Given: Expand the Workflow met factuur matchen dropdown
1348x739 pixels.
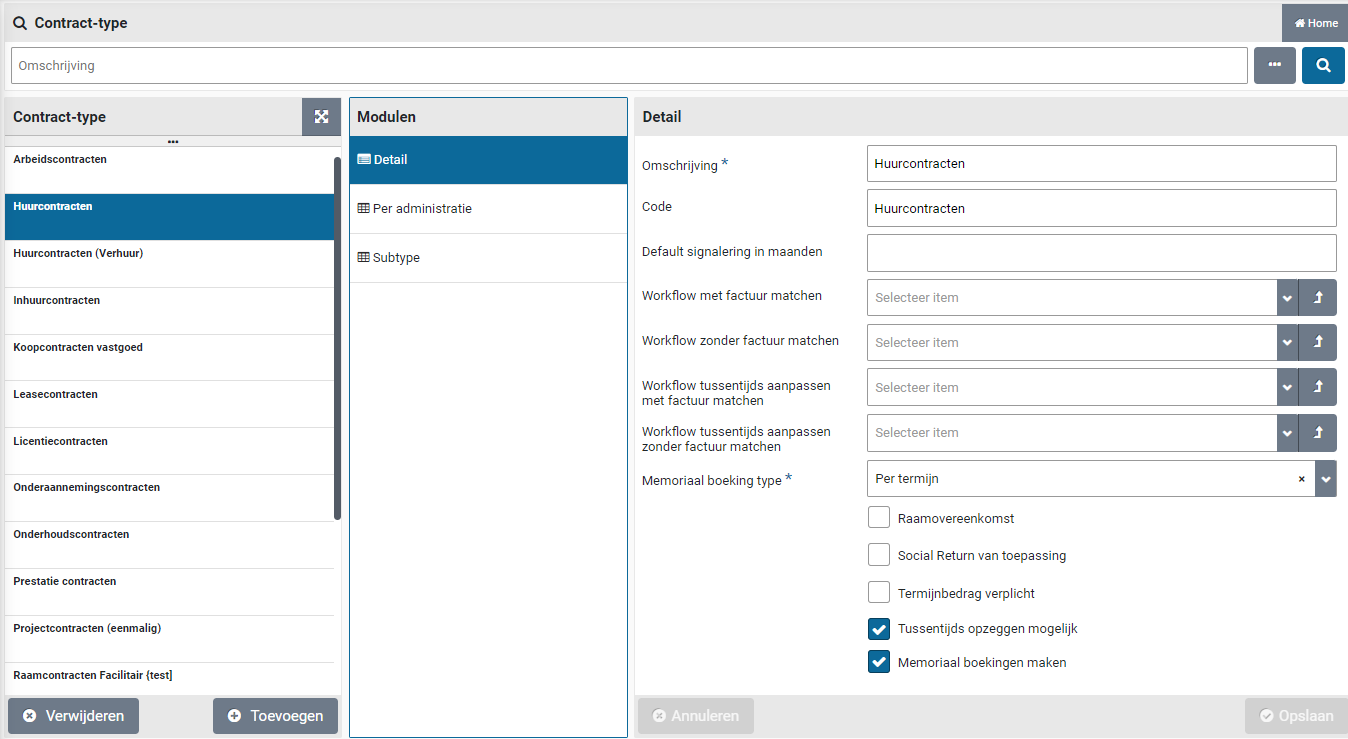Looking at the screenshot, I should [x=1286, y=297].
